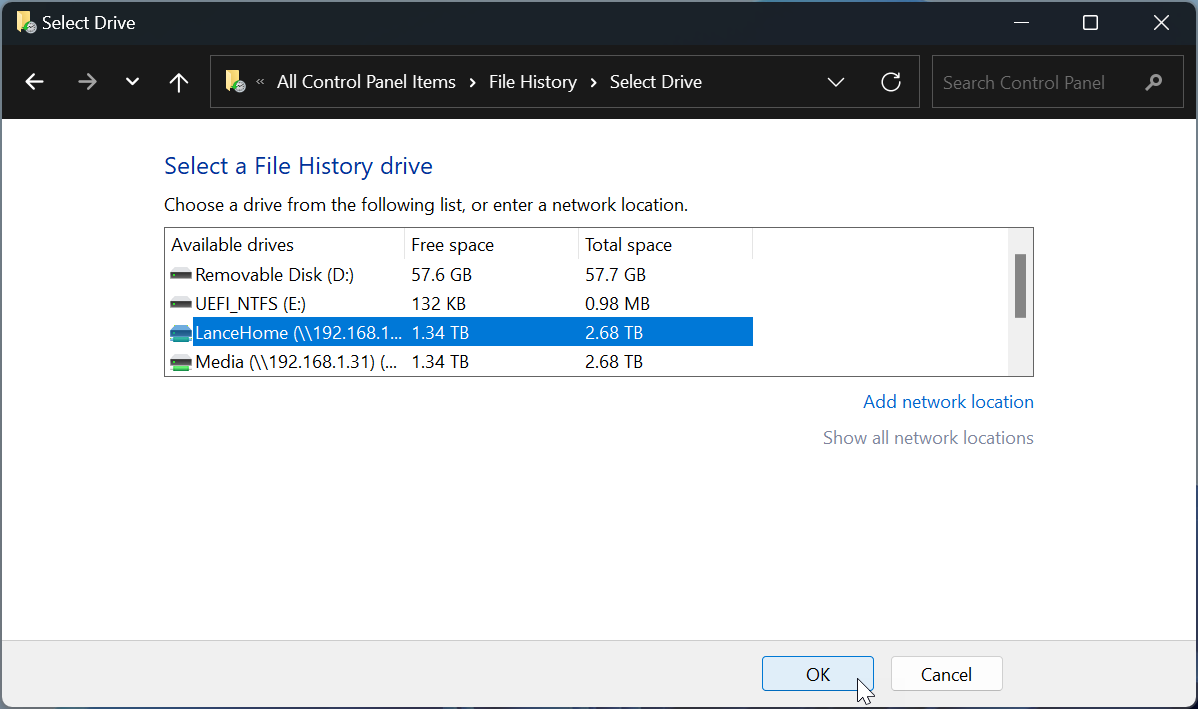Image resolution: width=1198 pixels, height=709 pixels.
Task: Expand the address bar history dropdown
Action: coord(836,82)
